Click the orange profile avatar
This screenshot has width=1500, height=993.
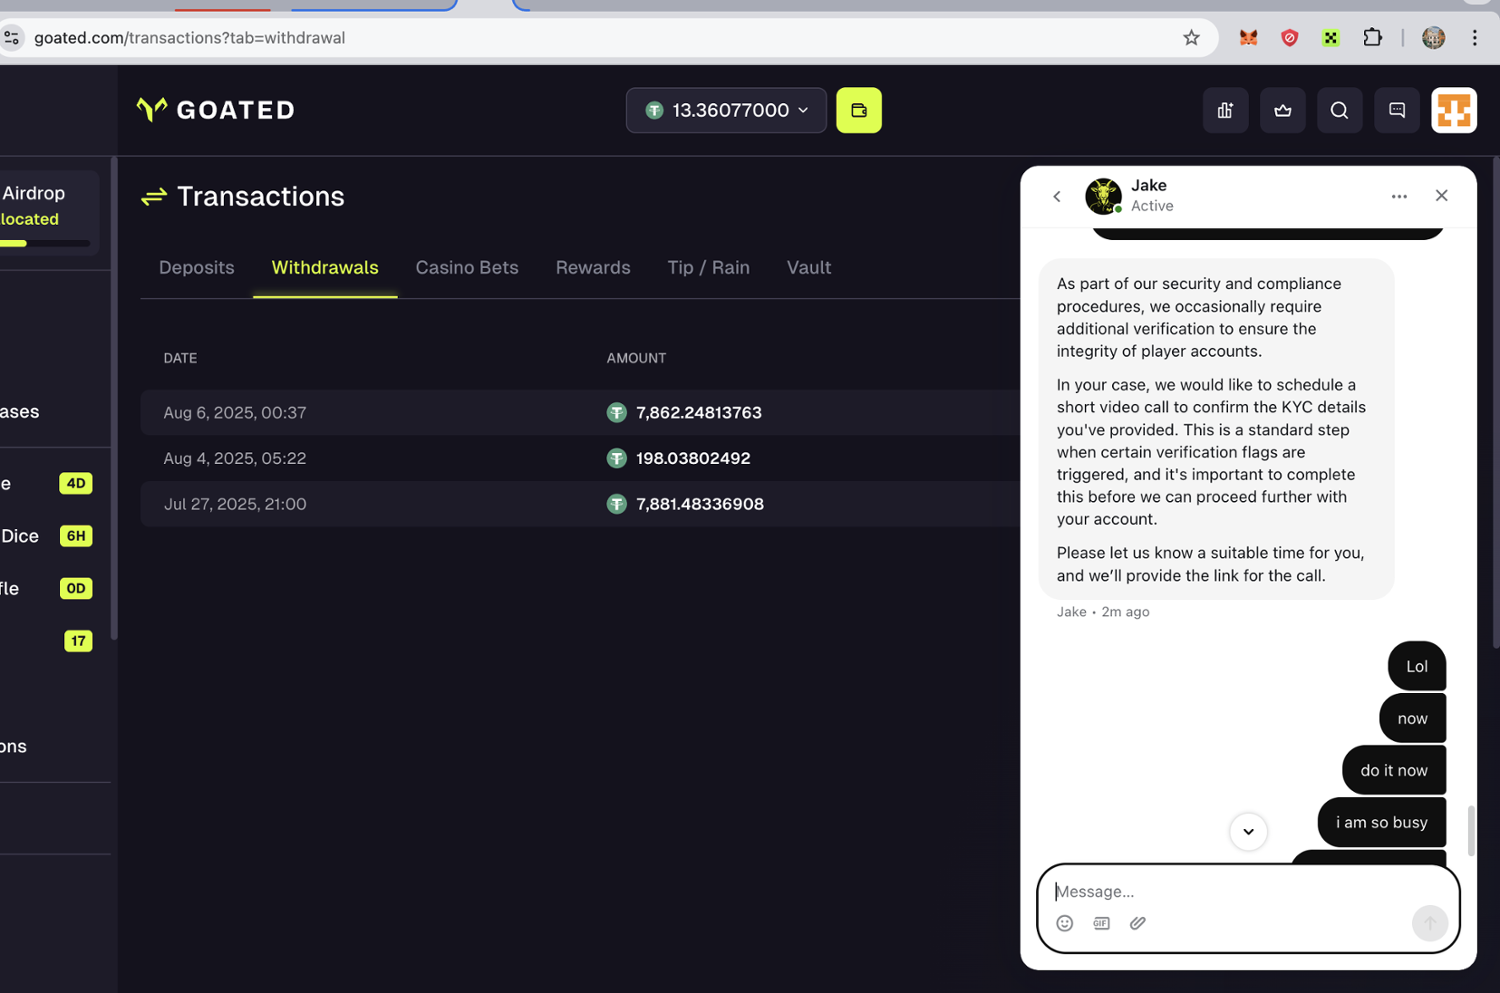[1453, 110]
